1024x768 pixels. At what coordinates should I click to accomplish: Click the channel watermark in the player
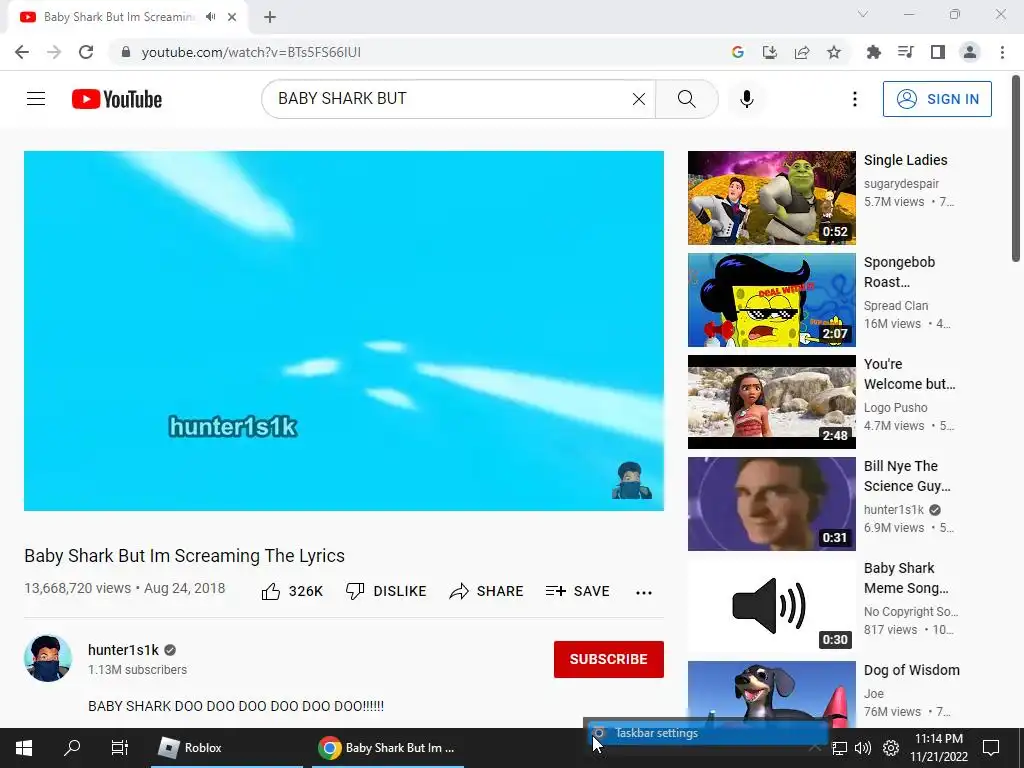click(x=632, y=480)
